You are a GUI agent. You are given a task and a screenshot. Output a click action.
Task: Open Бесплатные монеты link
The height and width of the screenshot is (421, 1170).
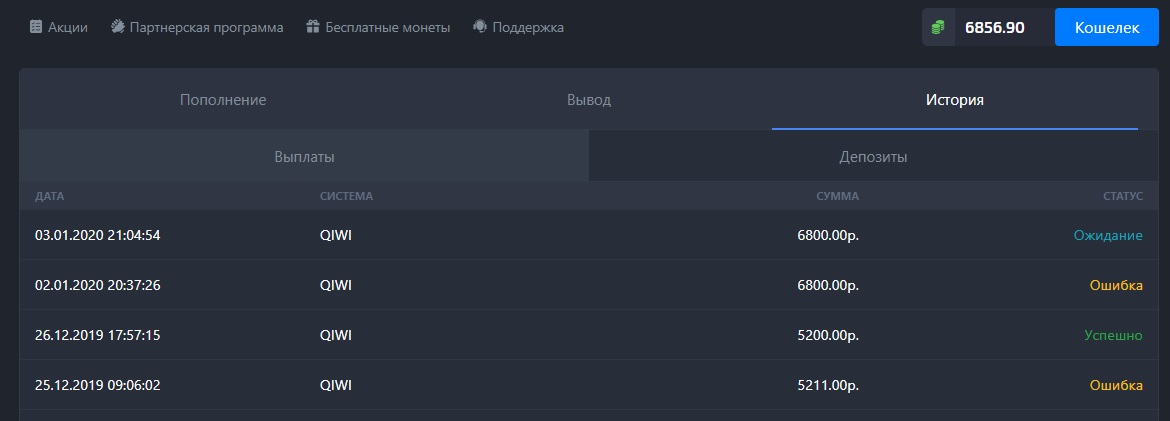(x=387, y=28)
